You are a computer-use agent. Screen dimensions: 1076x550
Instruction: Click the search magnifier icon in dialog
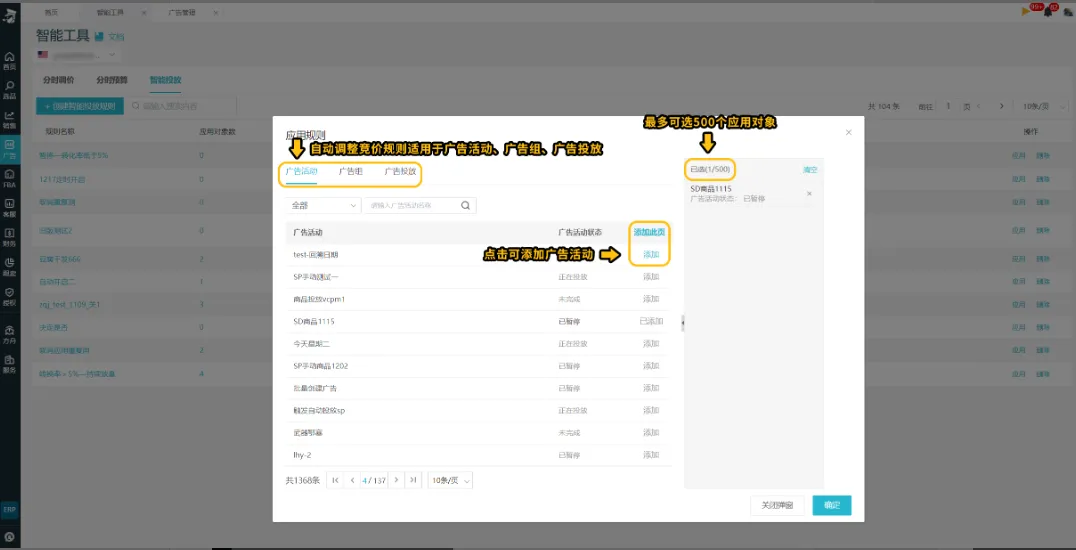coord(465,205)
